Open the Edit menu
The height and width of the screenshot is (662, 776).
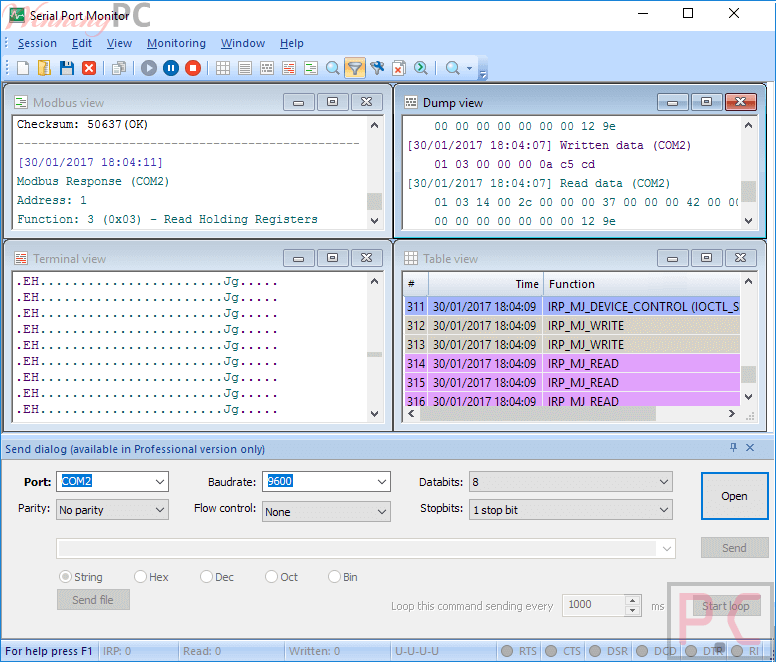point(82,44)
